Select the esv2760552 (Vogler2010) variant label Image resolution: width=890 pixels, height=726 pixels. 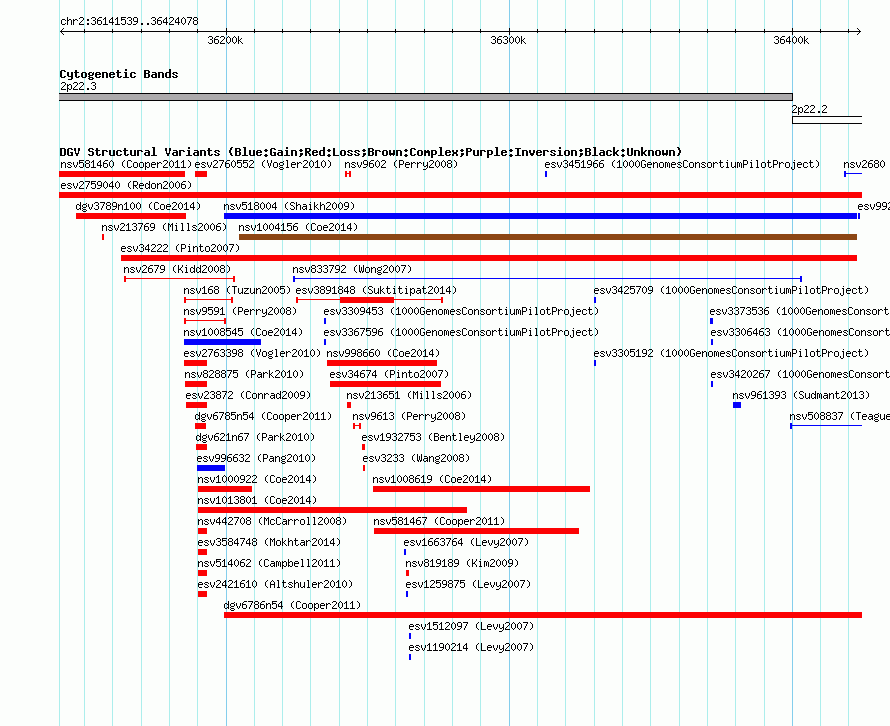[263, 165]
